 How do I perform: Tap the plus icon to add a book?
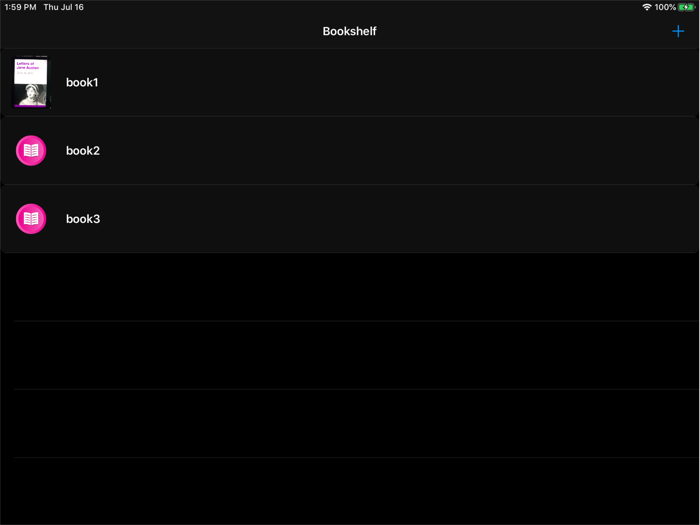678,31
